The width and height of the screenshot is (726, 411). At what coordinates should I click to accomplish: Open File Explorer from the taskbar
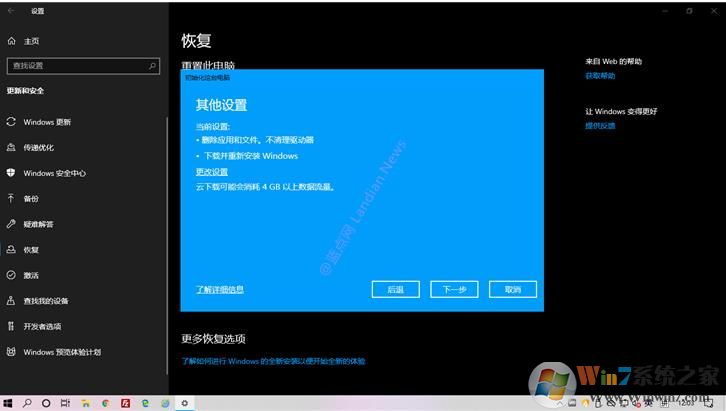86,403
